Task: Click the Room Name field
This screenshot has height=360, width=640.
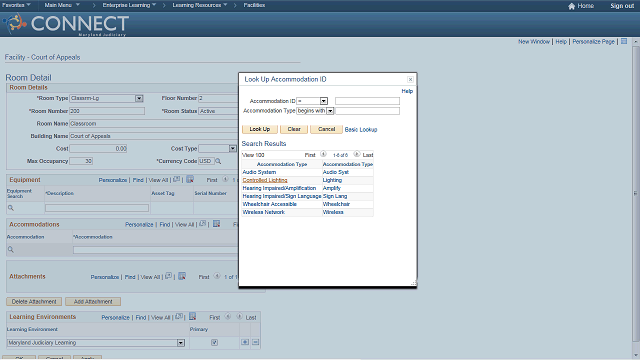Action: 153,123
